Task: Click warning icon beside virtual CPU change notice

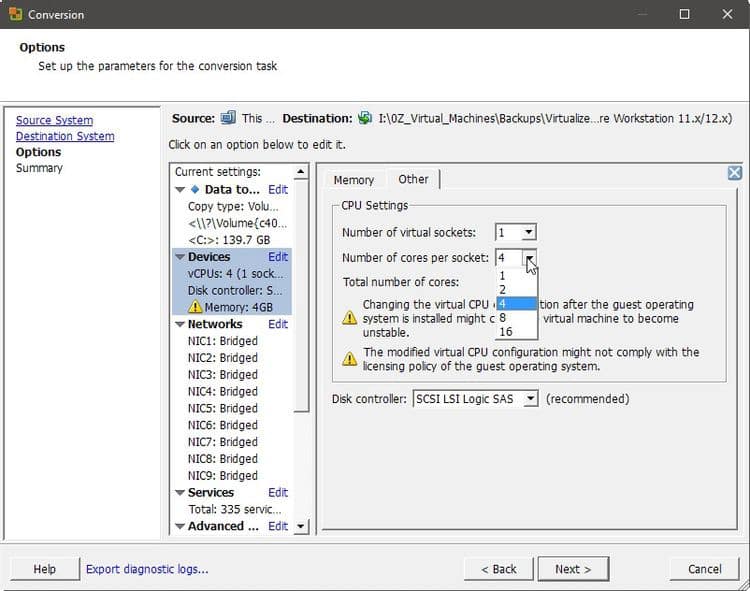Action: (350, 317)
